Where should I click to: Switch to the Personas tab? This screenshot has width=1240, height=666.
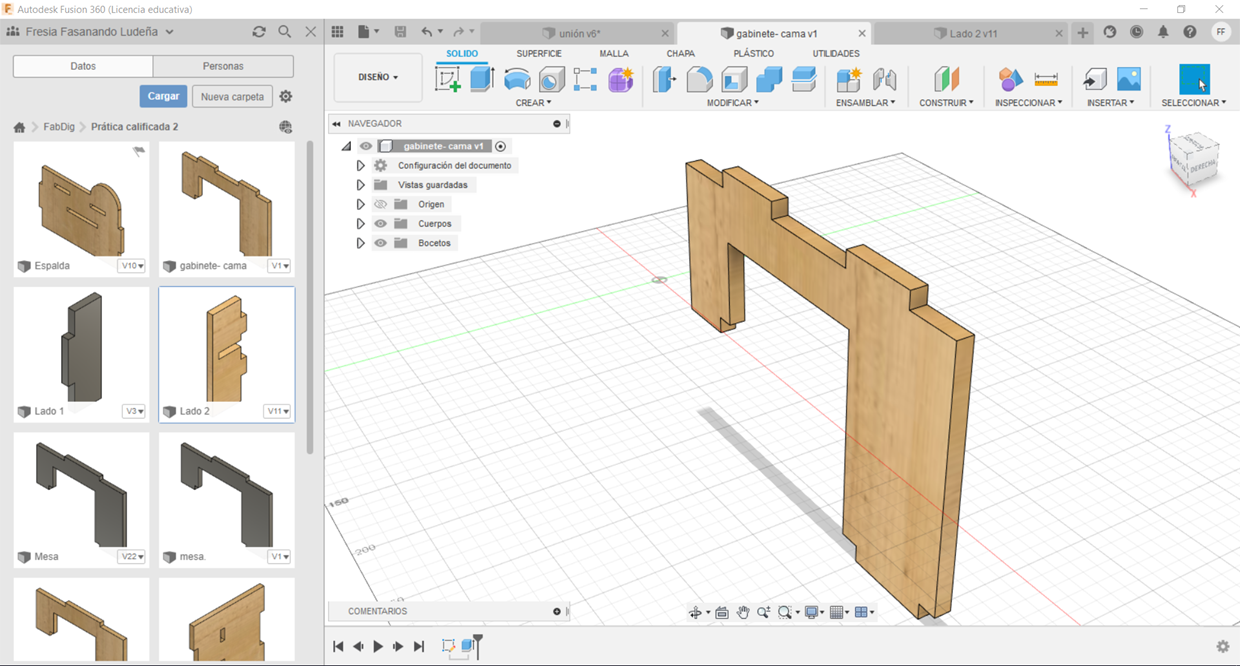tap(223, 66)
